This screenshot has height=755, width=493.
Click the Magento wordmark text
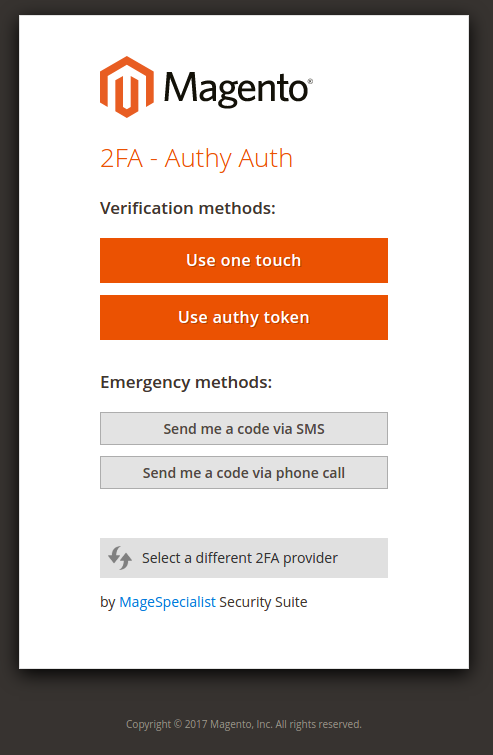pyautogui.click(x=235, y=90)
